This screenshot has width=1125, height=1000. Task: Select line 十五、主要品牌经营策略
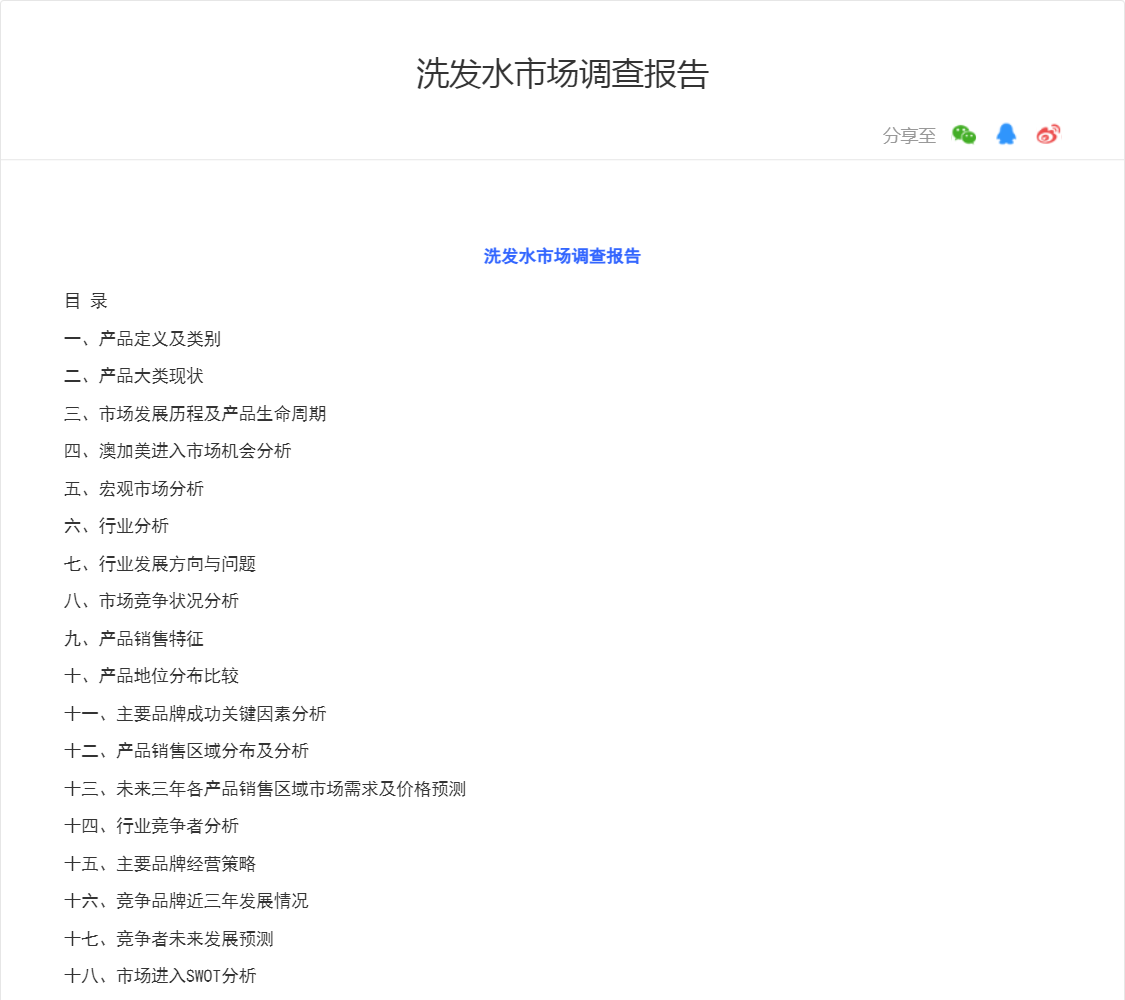(160, 864)
